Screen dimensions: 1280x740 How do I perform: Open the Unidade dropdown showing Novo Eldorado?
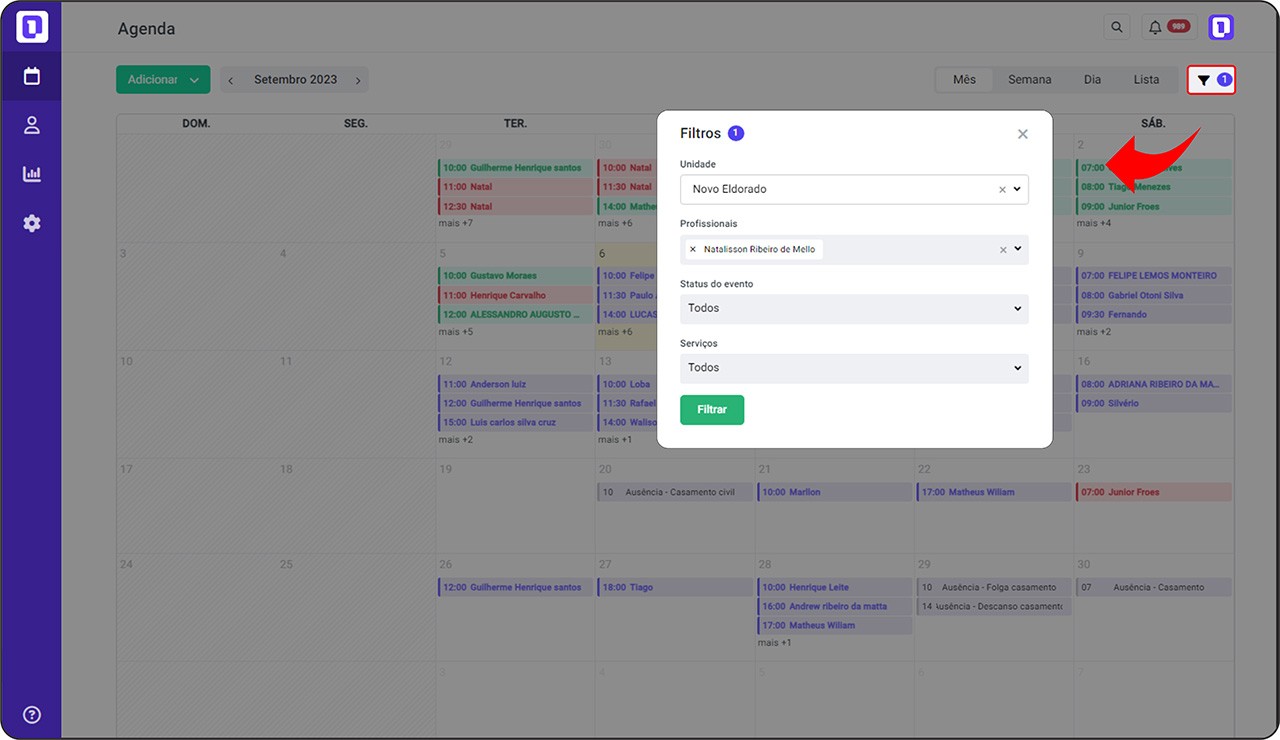click(x=854, y=189)
